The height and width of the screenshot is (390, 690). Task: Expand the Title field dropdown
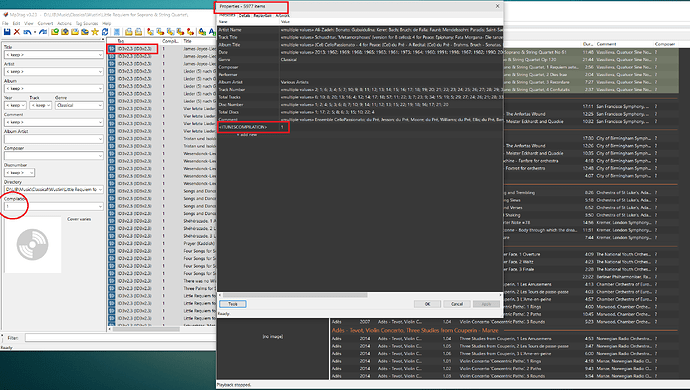click(x=100, y=55)
